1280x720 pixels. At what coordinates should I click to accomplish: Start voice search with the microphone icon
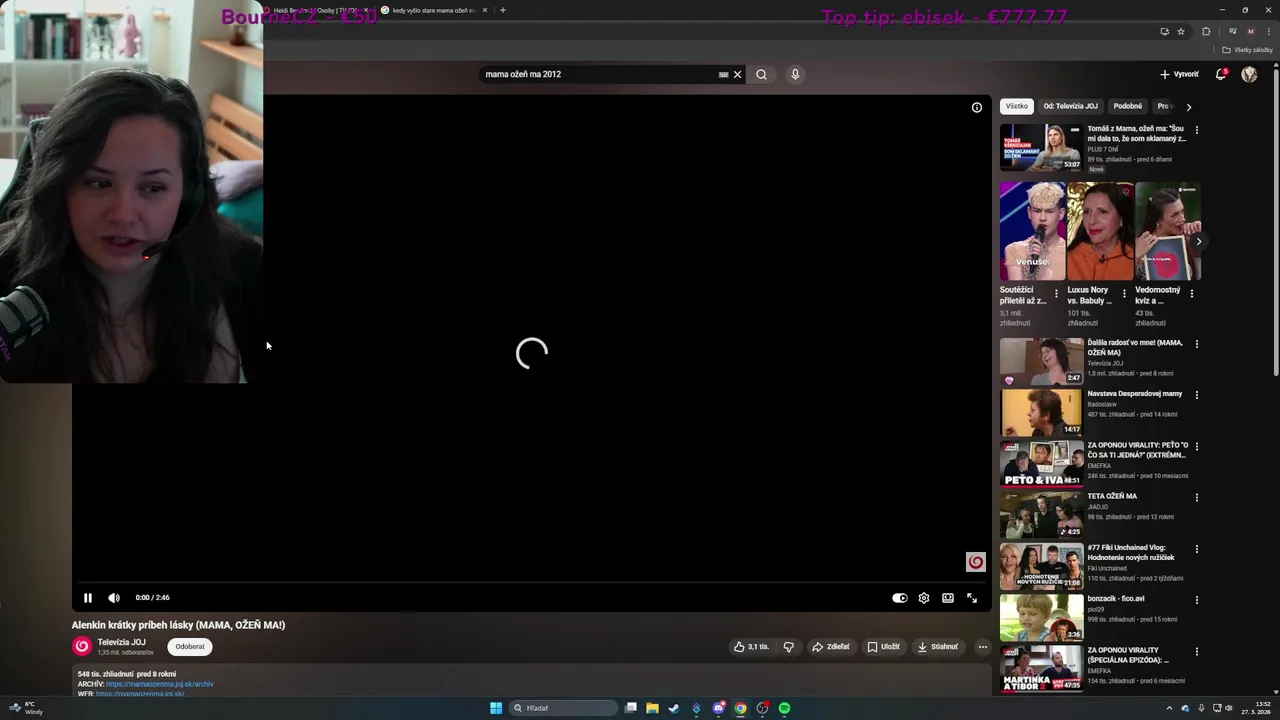[795, 74]
